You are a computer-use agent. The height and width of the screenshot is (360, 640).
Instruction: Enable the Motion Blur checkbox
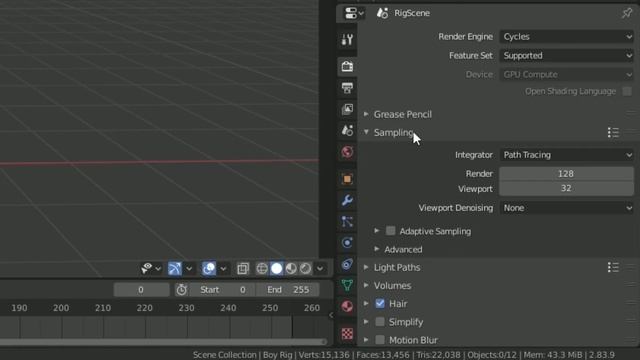click(x=380, y=340)
